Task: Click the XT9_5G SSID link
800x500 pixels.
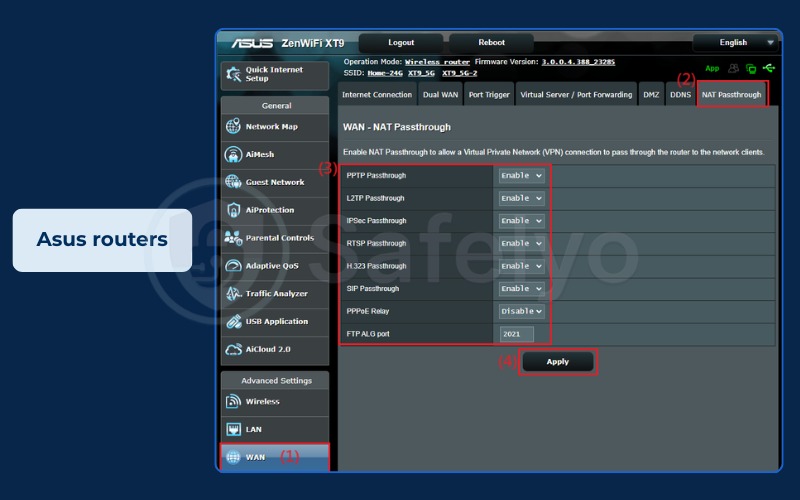Action: pyautogui.click(x=421, y=73)
